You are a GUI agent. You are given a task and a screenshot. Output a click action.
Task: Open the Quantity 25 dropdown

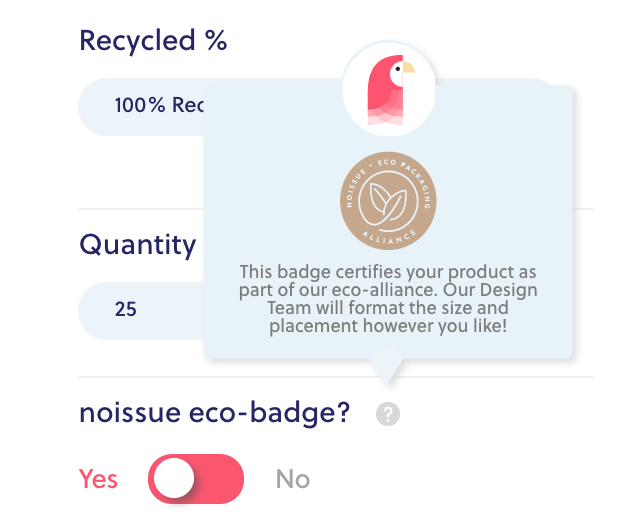[x=141, y=310]
